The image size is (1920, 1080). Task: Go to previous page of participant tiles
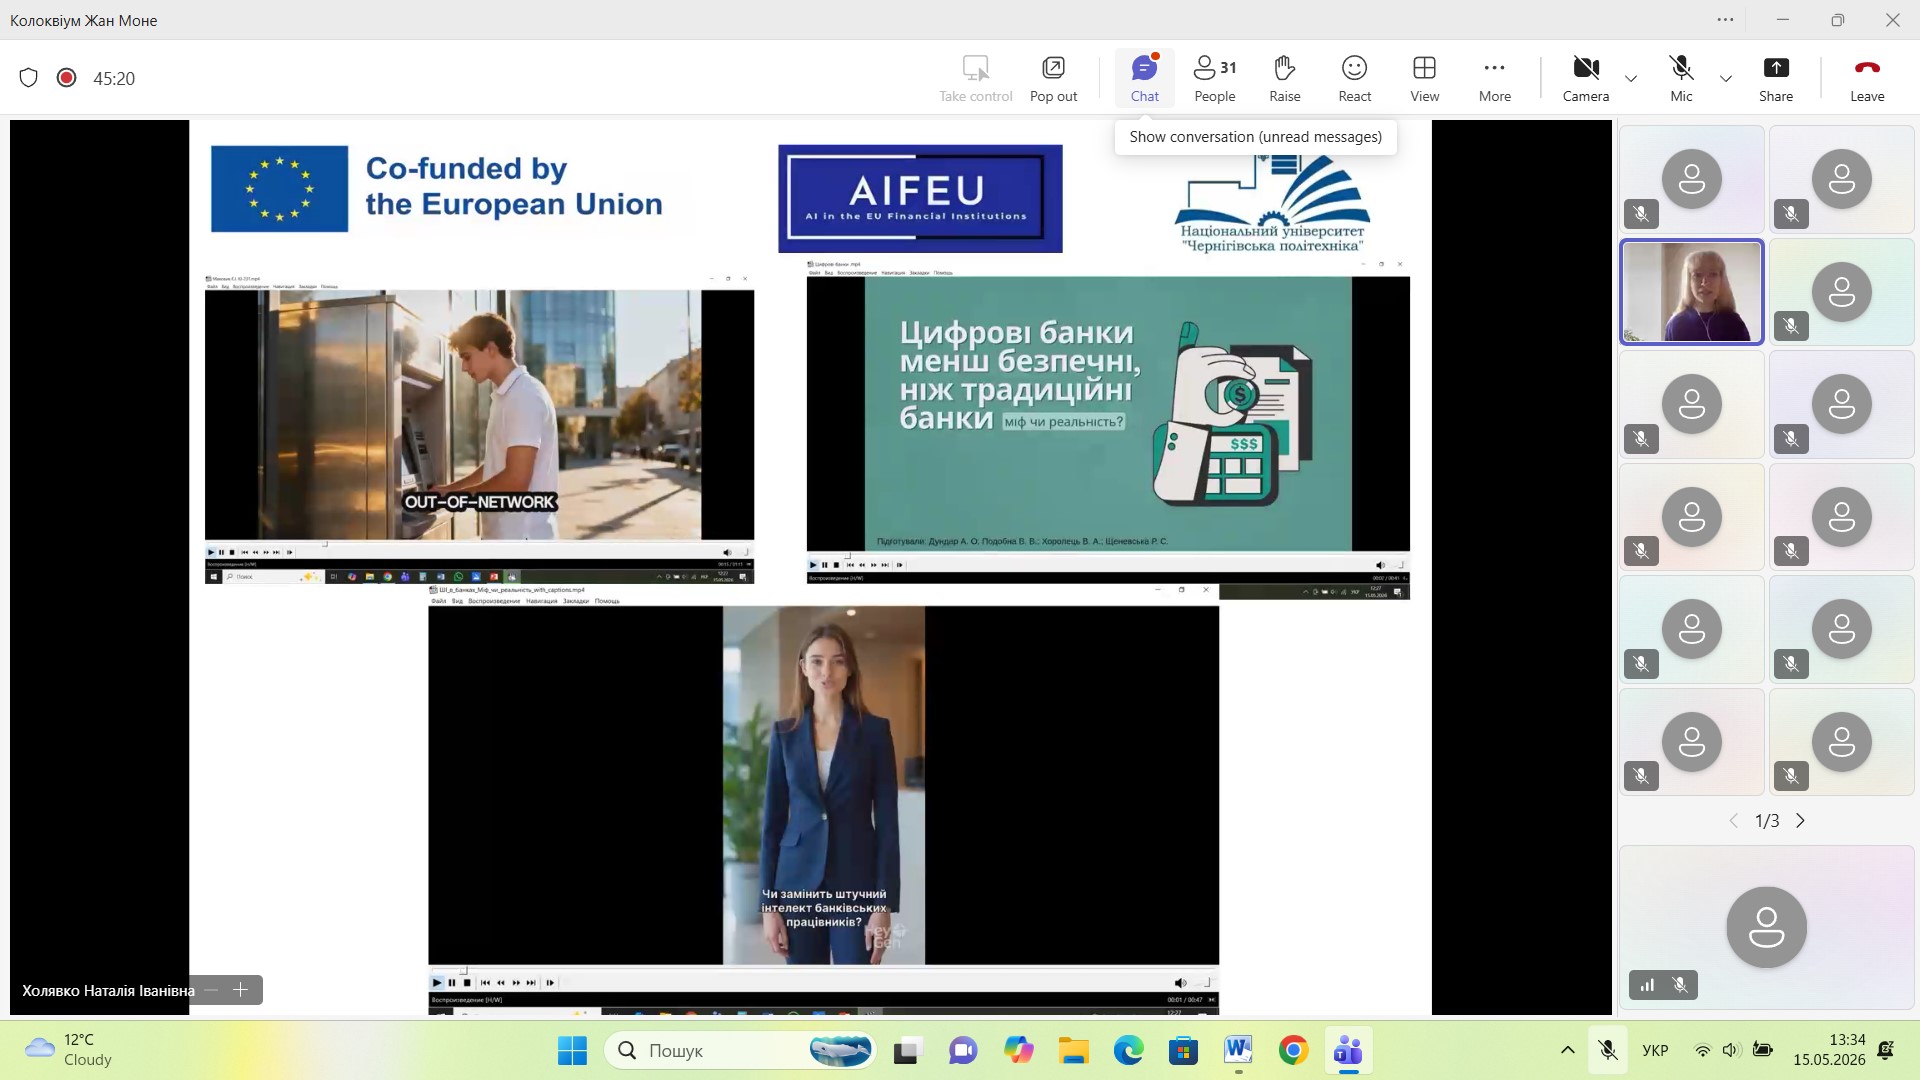pyautogui.click(x=1734, y=821)
